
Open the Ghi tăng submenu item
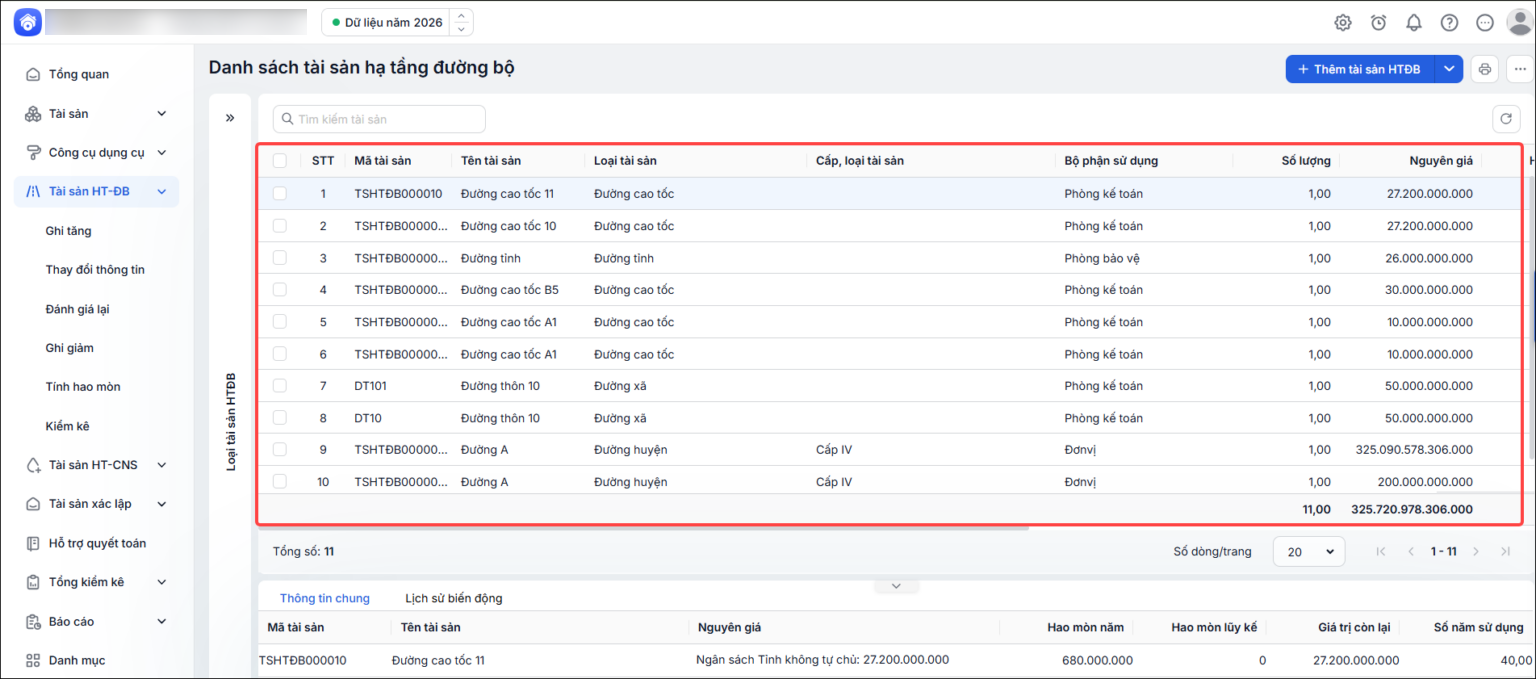coord(69,231)
